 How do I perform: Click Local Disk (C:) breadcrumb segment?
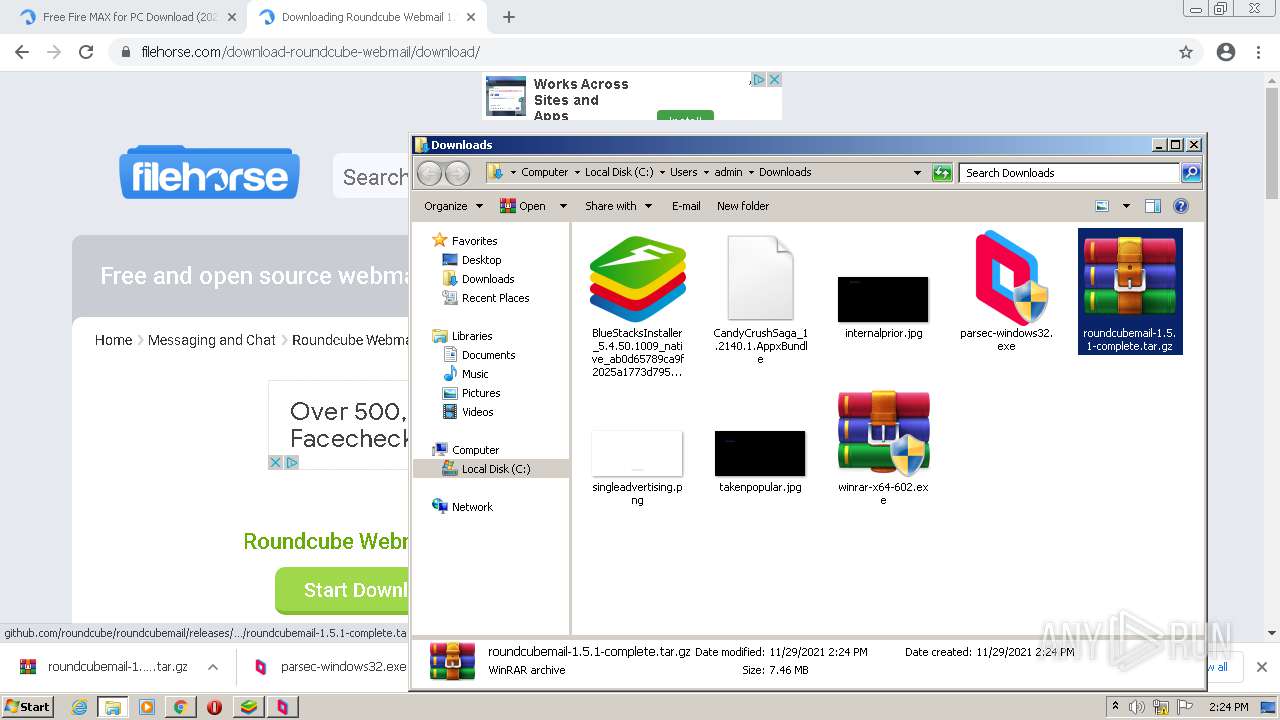tap(619, 172)
